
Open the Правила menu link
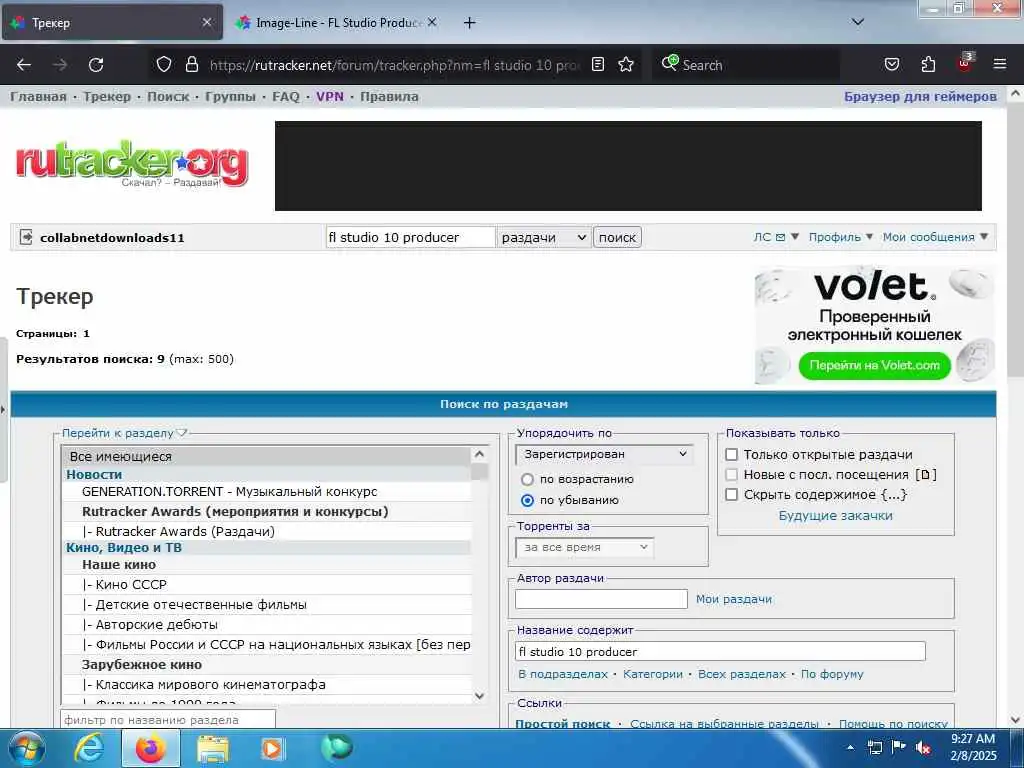[389, 97]
